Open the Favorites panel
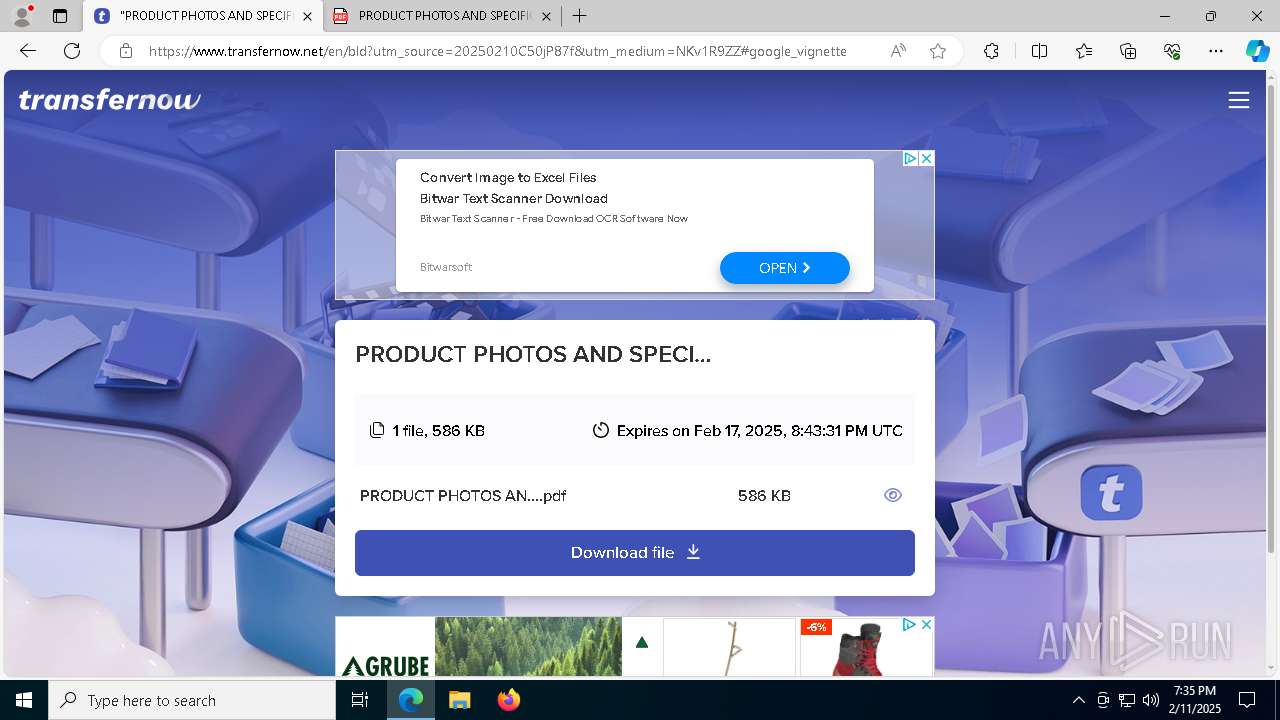This screenshot has height=720, width=1280. pos(1084,51)
